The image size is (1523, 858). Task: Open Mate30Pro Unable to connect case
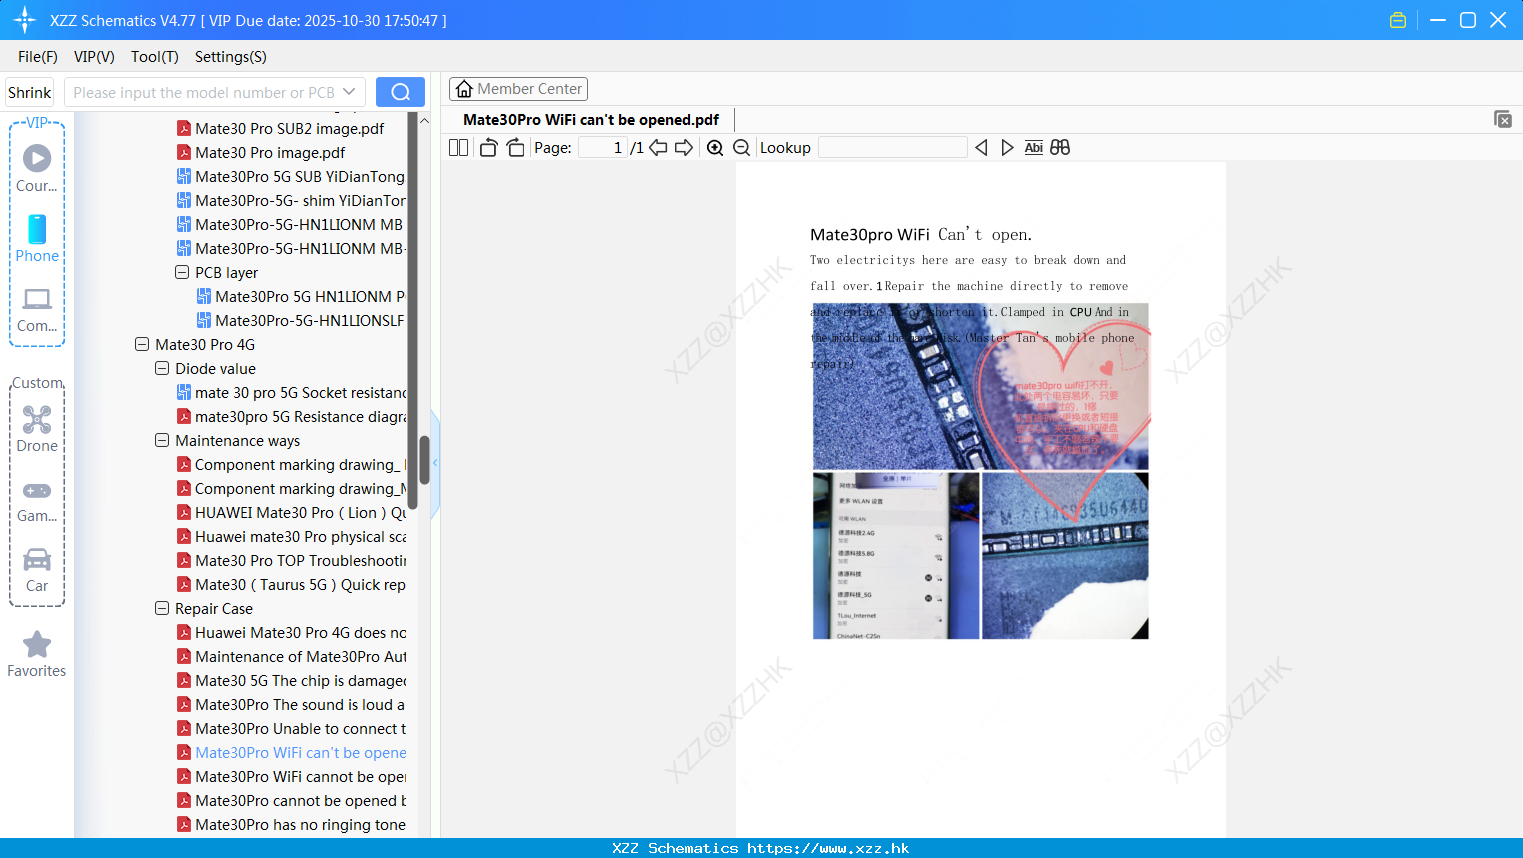(x=291, y=728)
